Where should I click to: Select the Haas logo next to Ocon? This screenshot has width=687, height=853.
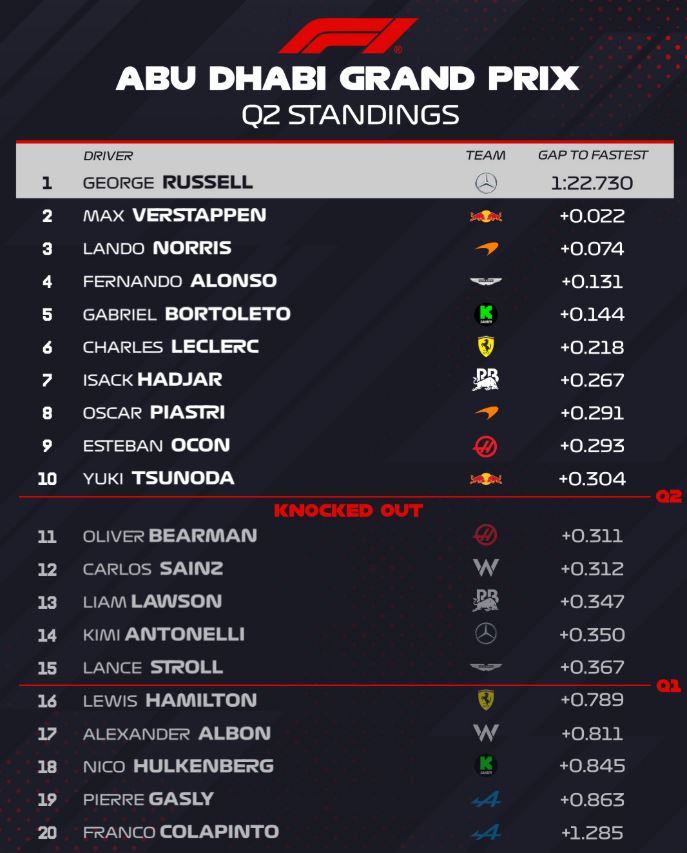pos(486,446)
